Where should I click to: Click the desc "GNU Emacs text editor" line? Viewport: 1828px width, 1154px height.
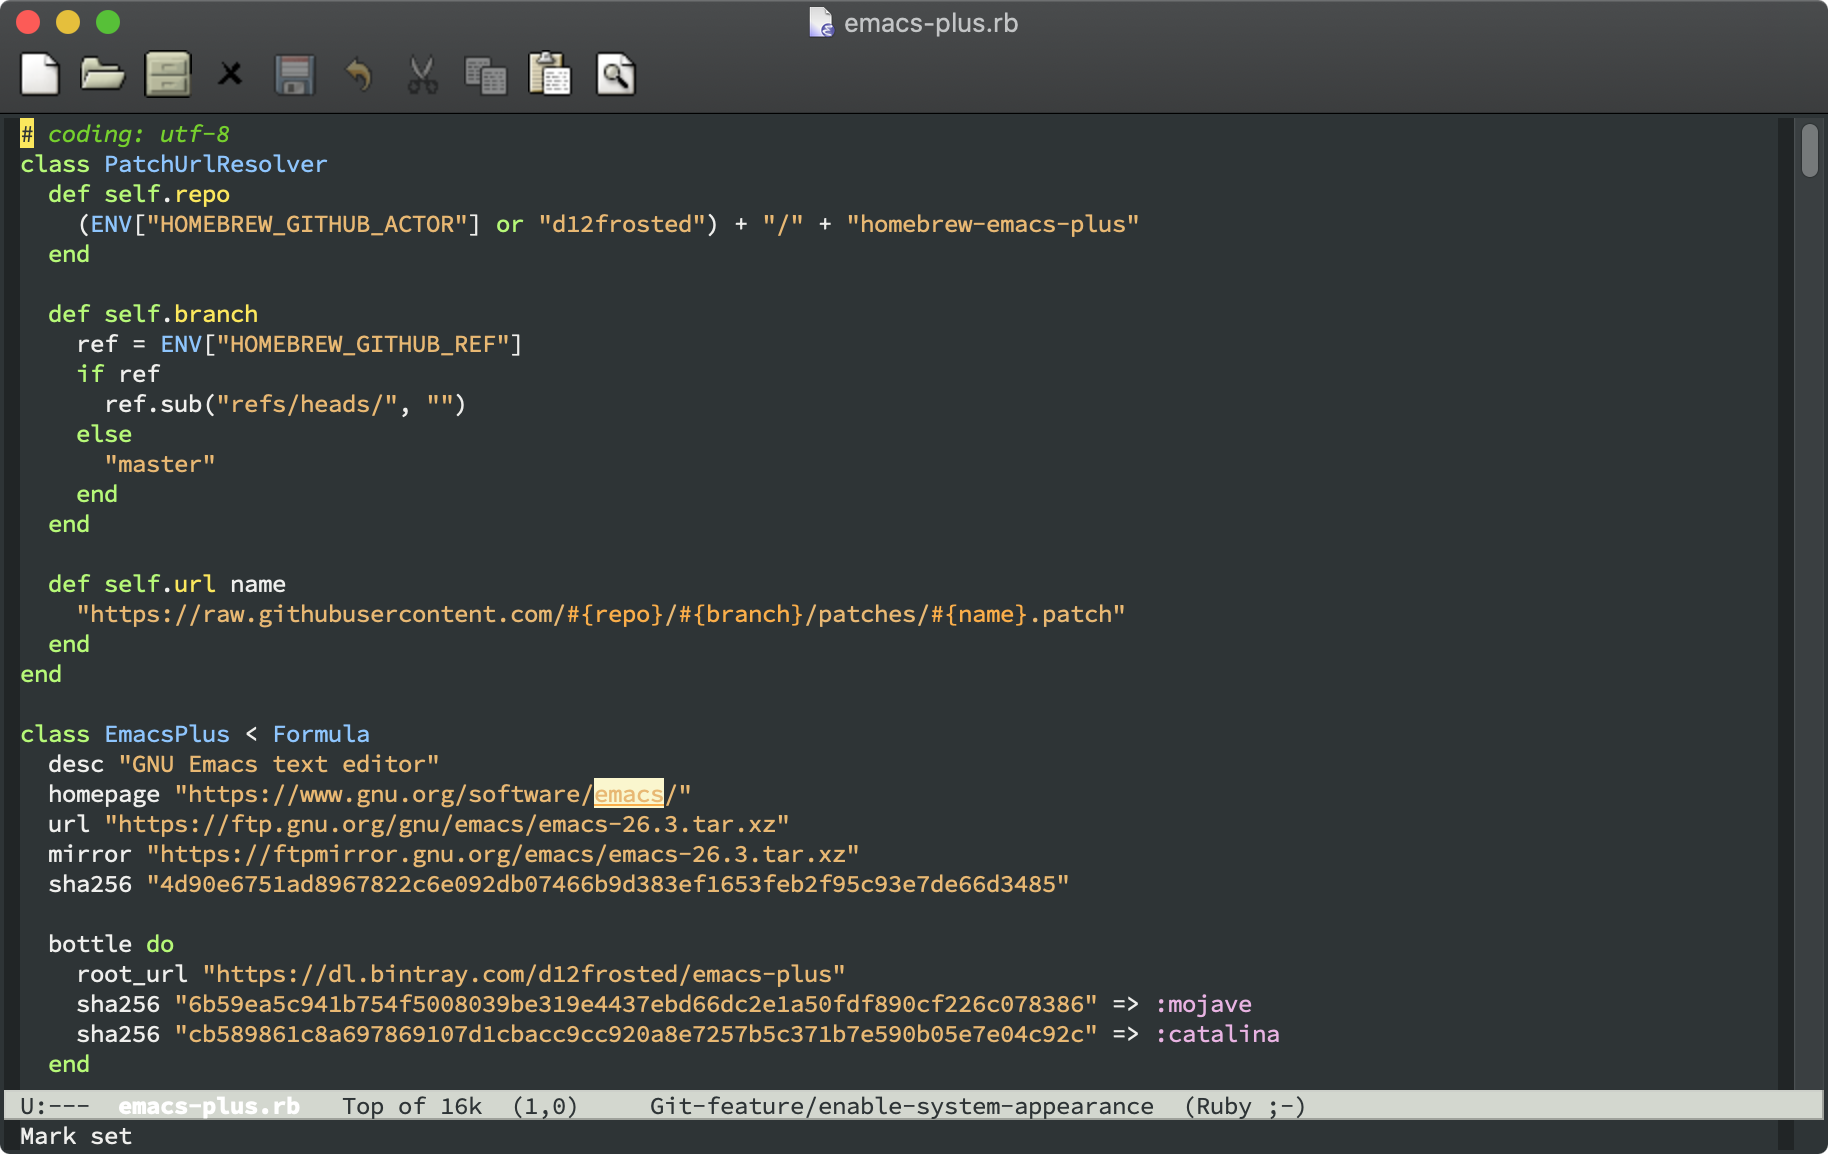pos(244,764)
